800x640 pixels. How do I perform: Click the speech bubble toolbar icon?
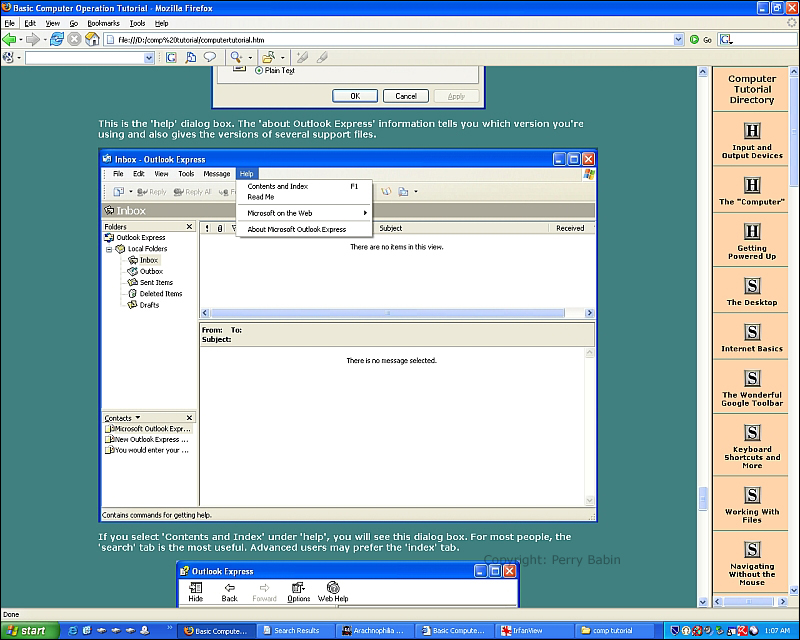(x=210, y=57)
